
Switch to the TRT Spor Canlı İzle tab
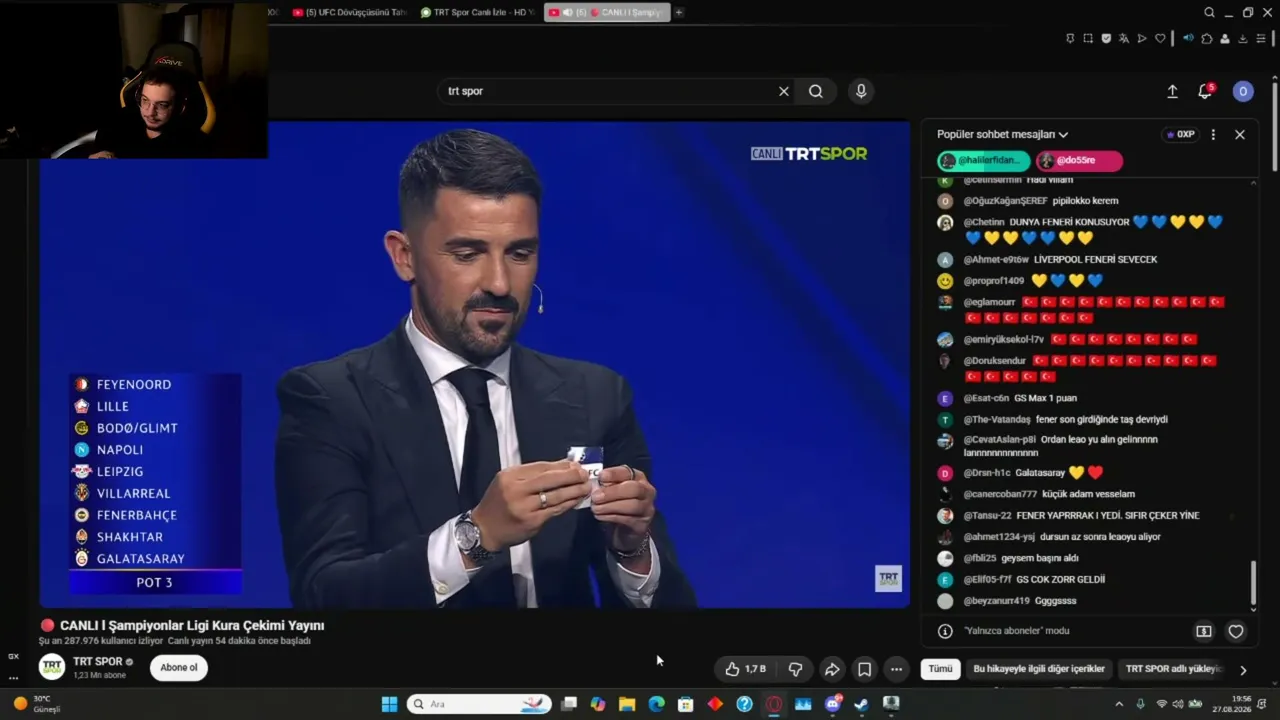(x=478, y=12)
